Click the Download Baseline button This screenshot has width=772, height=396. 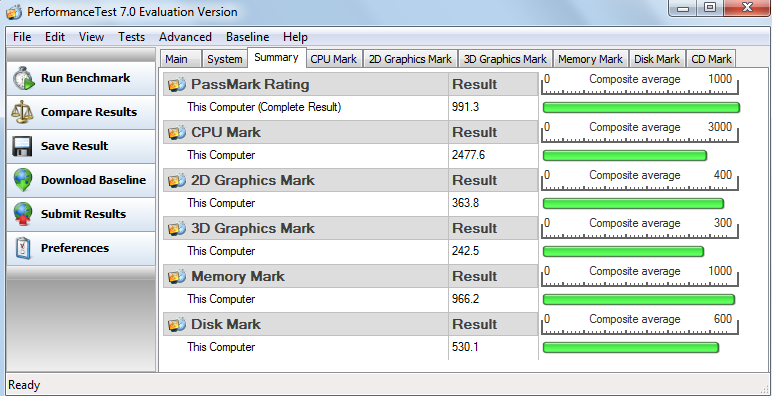(81, 180)
